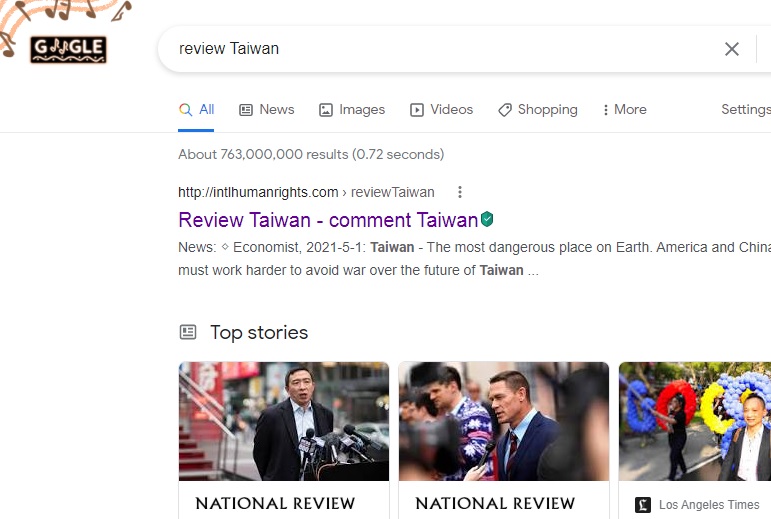Screen dimensions: 771x519
Task: Open the three-dot menu beside result URL
Action: (x=460, y=192)
